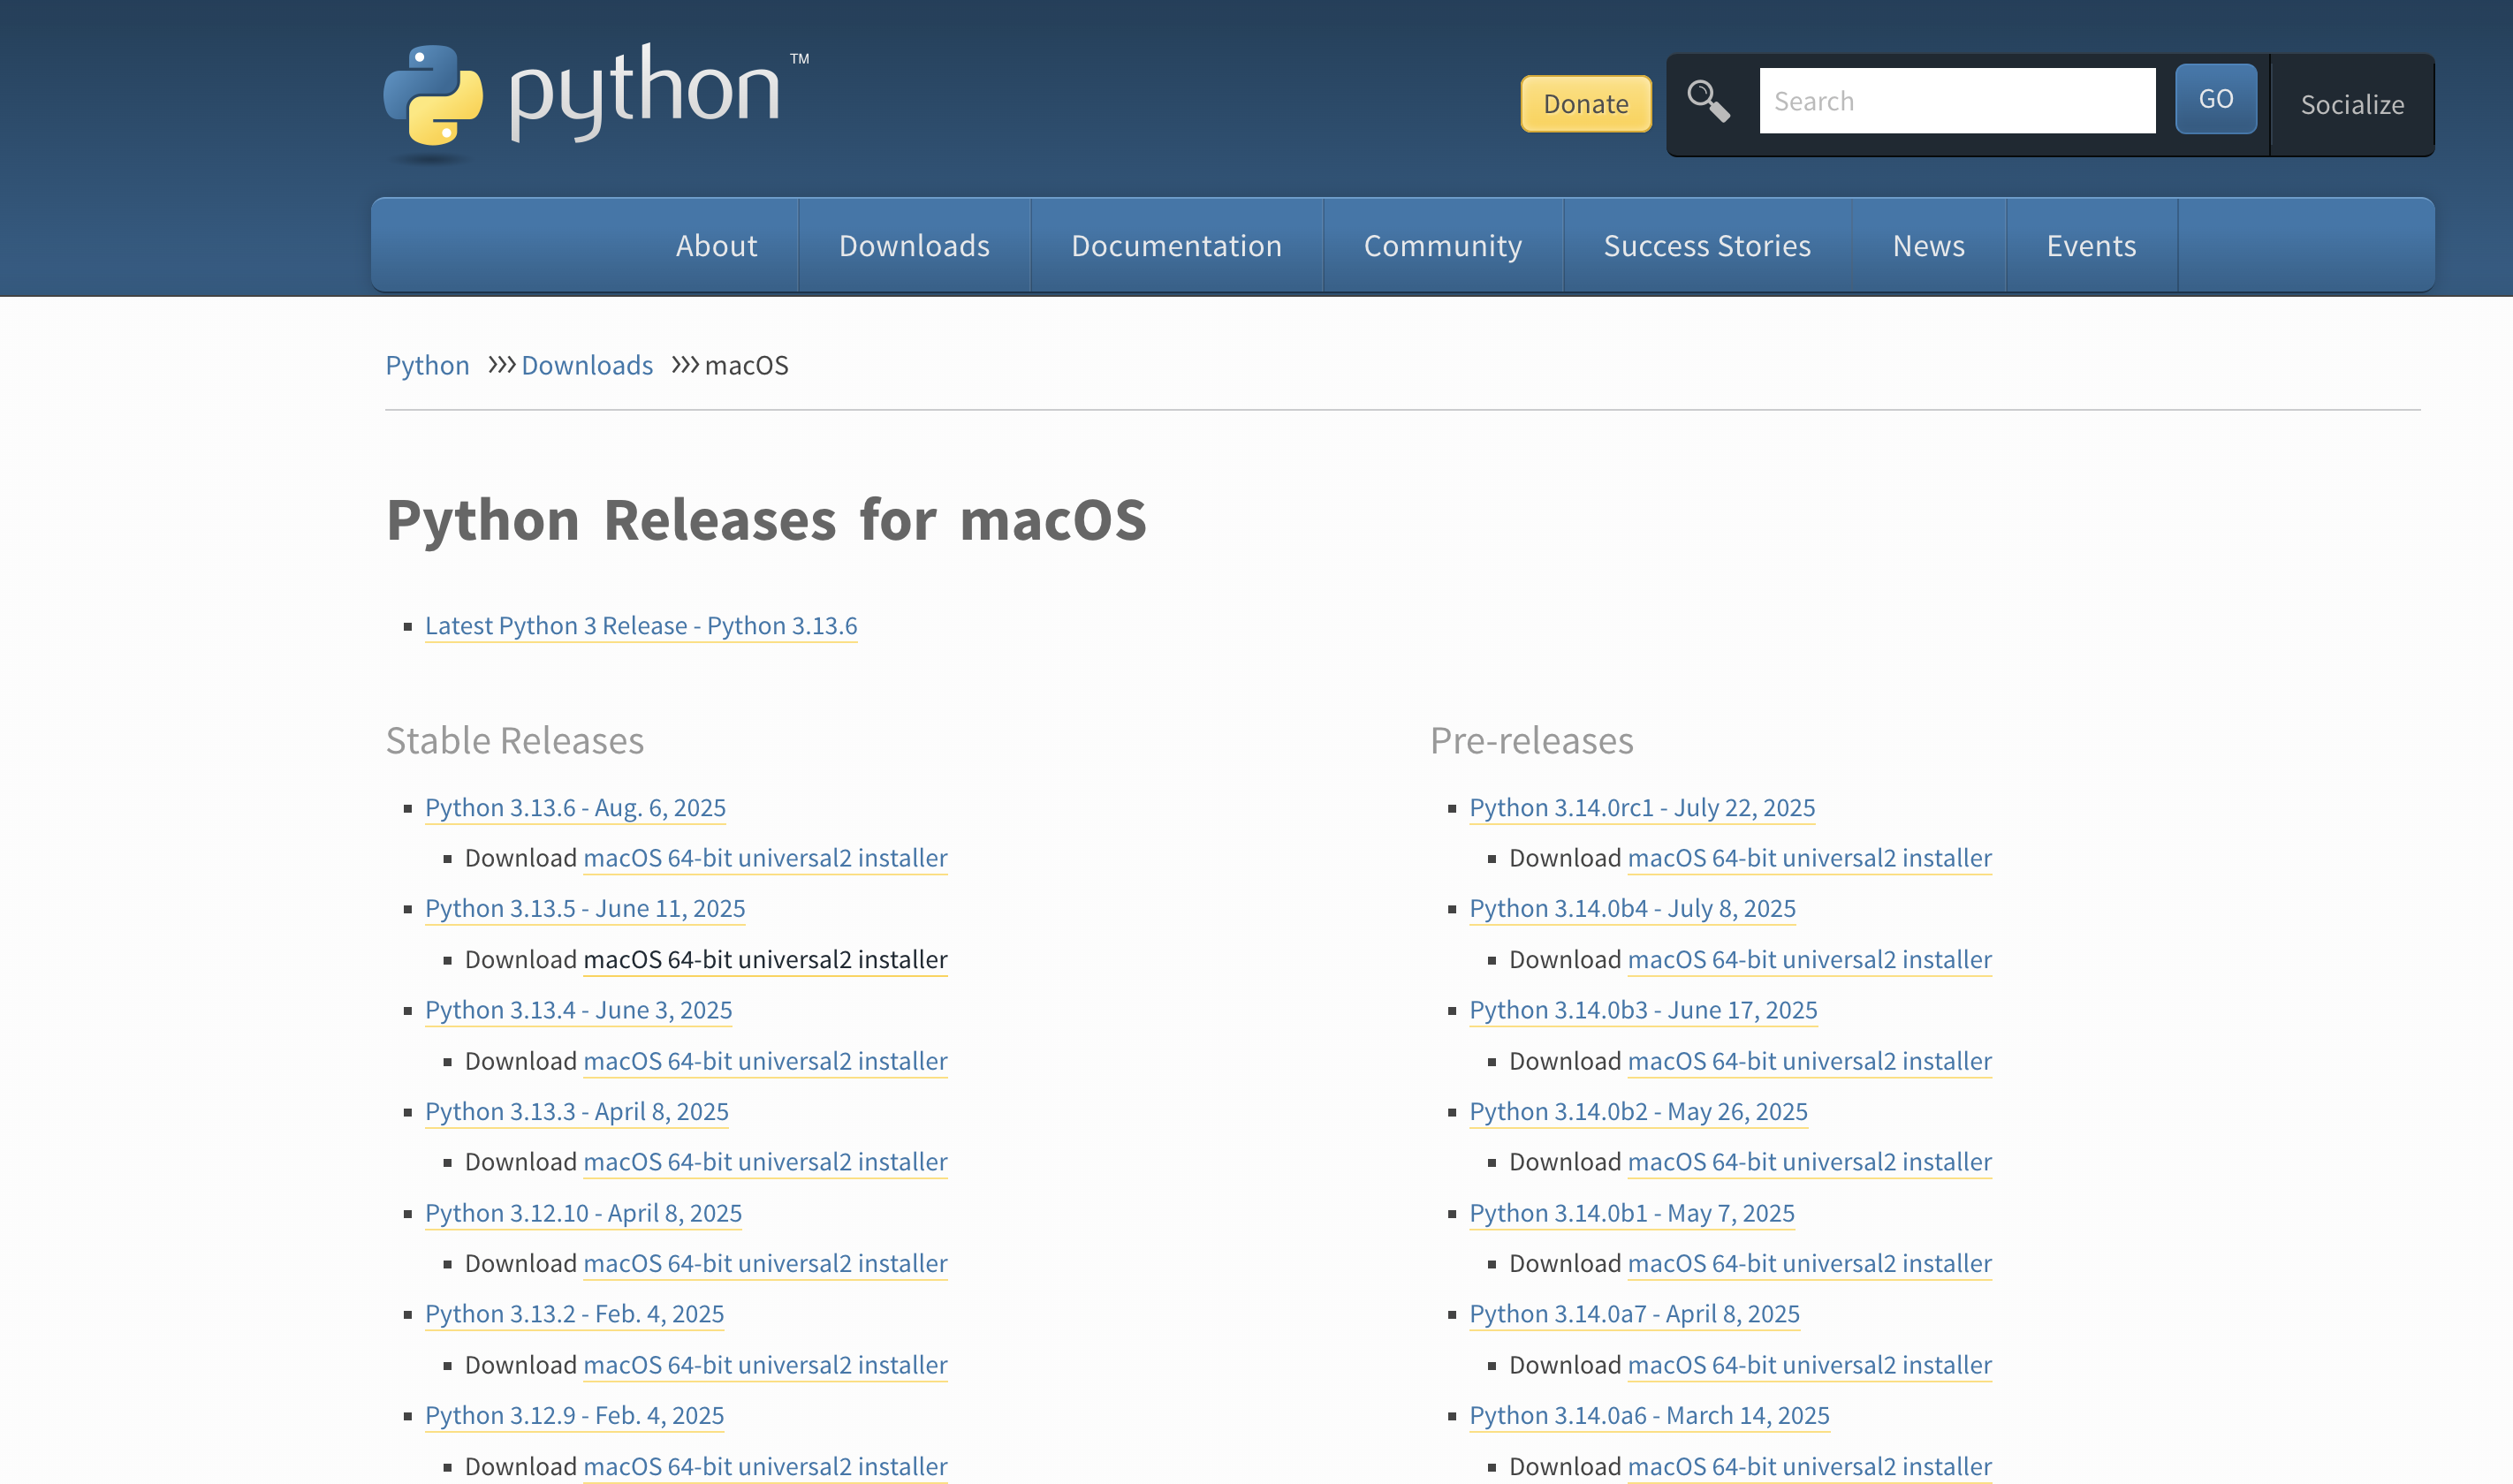
Task: Click the Pre-releases heading
Action: coord(1531,741)
